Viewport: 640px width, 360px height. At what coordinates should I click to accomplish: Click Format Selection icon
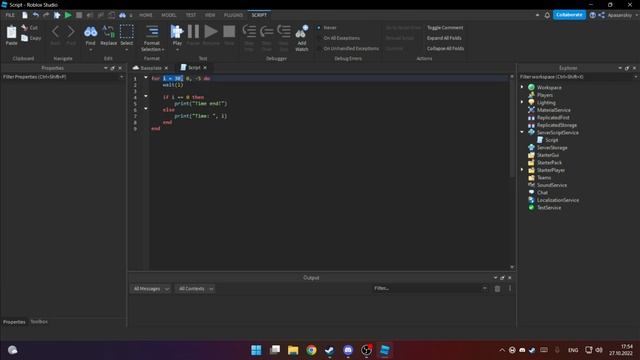[152, 31]
